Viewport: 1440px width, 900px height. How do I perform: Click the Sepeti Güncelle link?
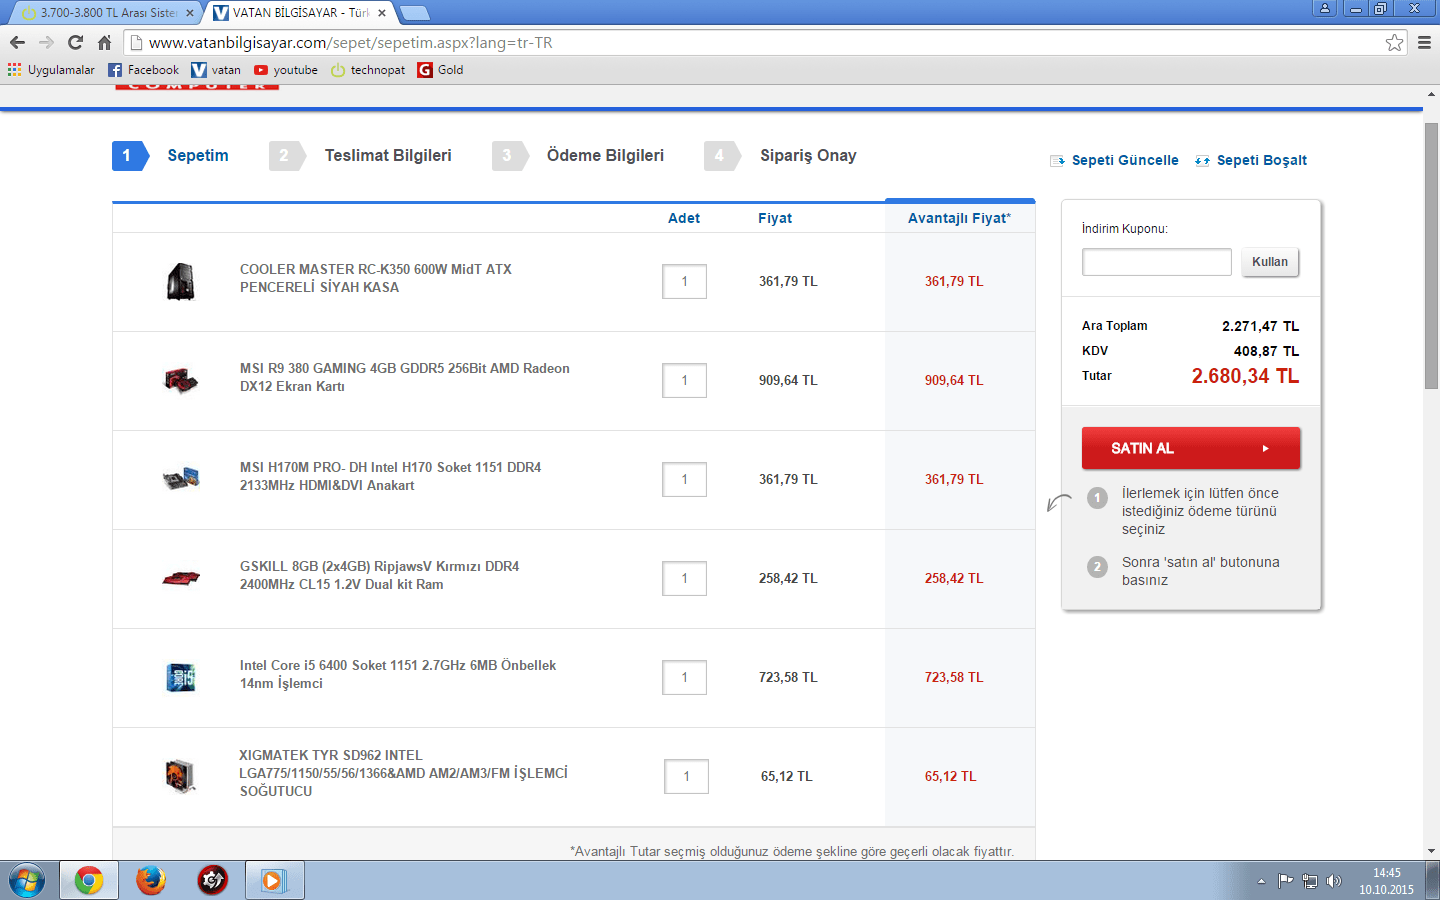click(1114, 160)
